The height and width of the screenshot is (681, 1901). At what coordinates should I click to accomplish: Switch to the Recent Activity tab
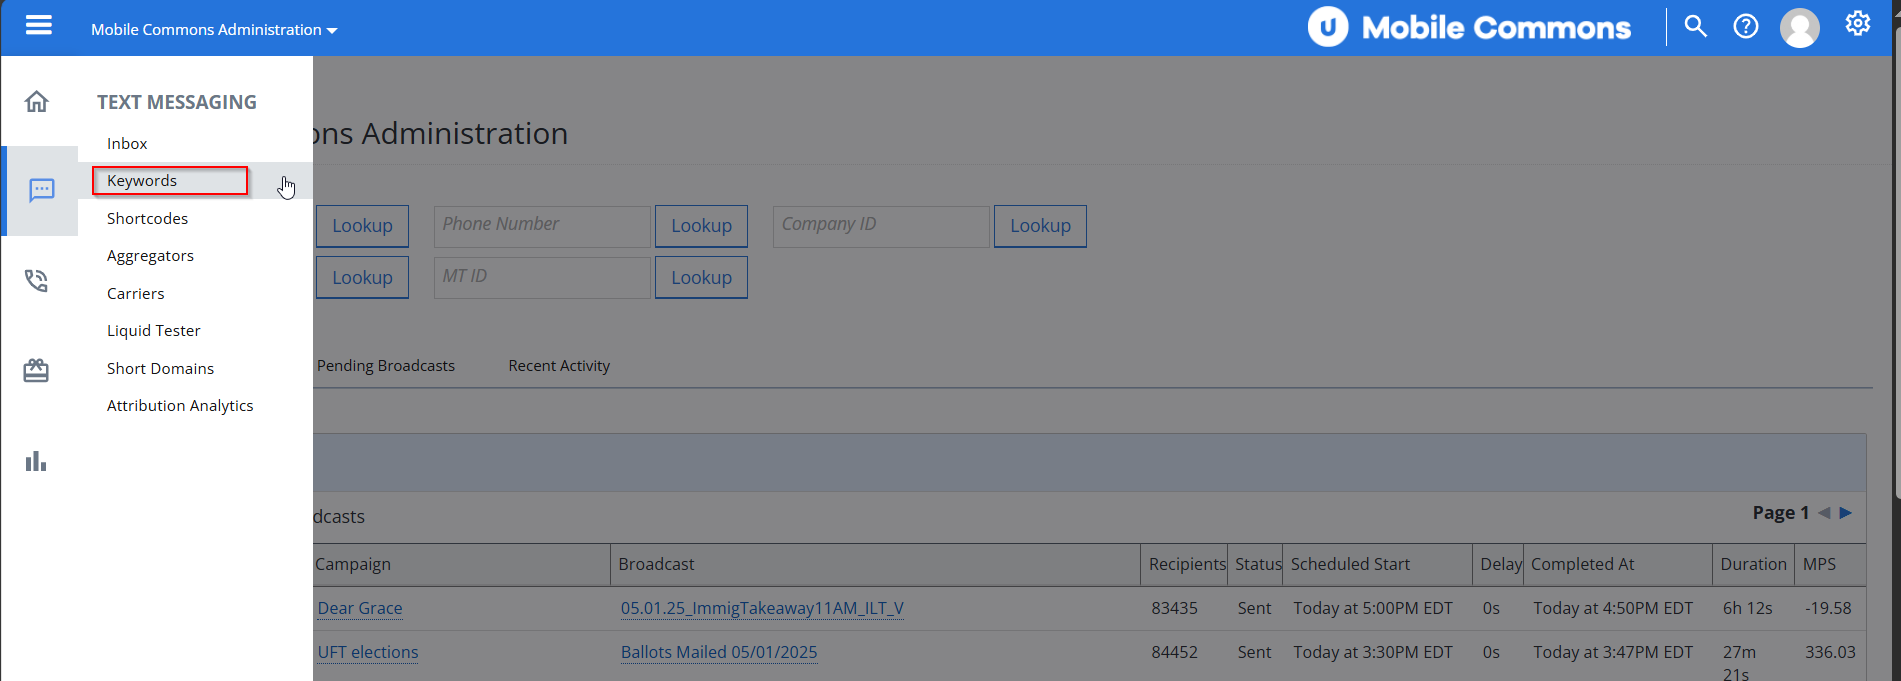(559, 366)
